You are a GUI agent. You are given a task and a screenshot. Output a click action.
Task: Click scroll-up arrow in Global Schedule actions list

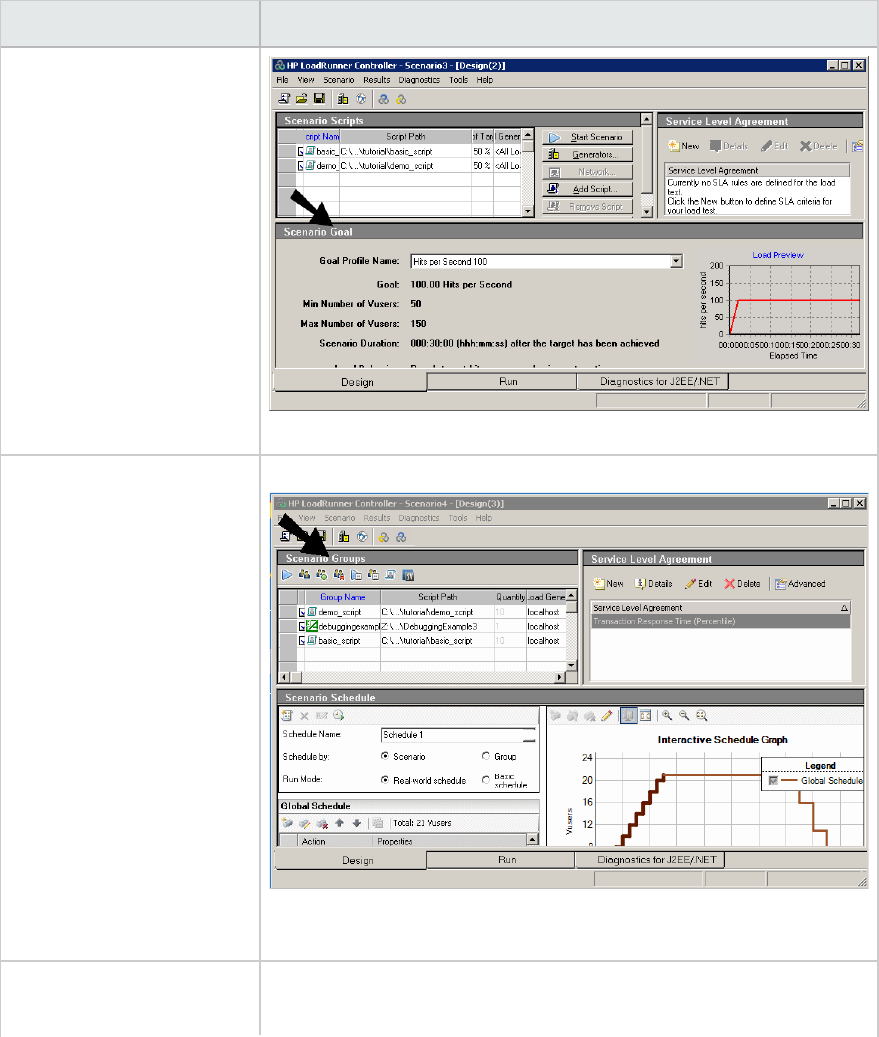tap(532, 840)
